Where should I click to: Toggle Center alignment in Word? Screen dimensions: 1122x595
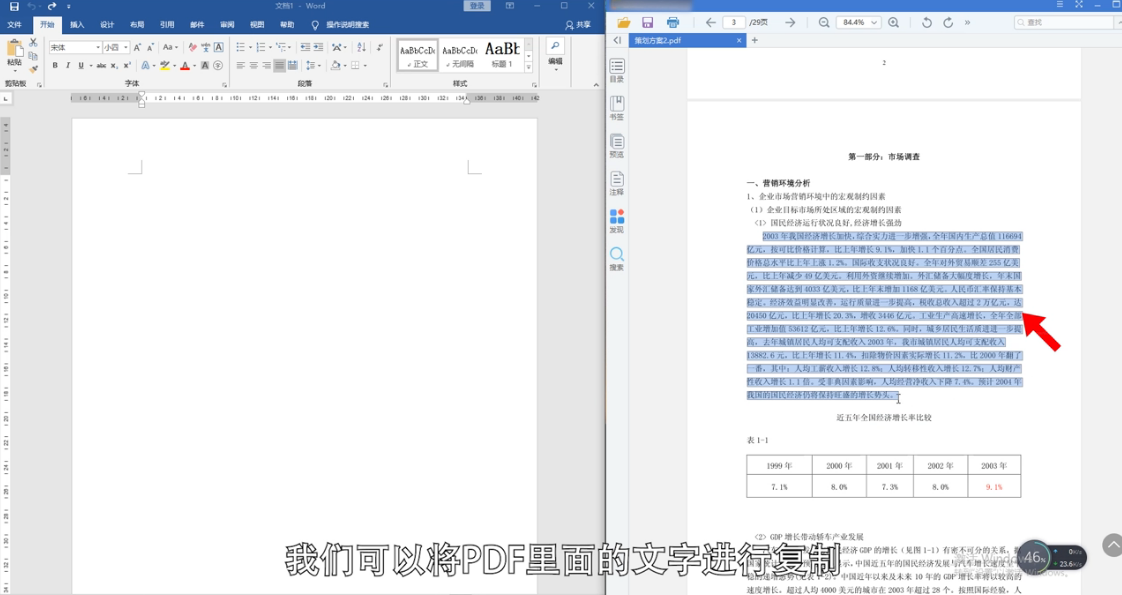[x=253, y=66]
